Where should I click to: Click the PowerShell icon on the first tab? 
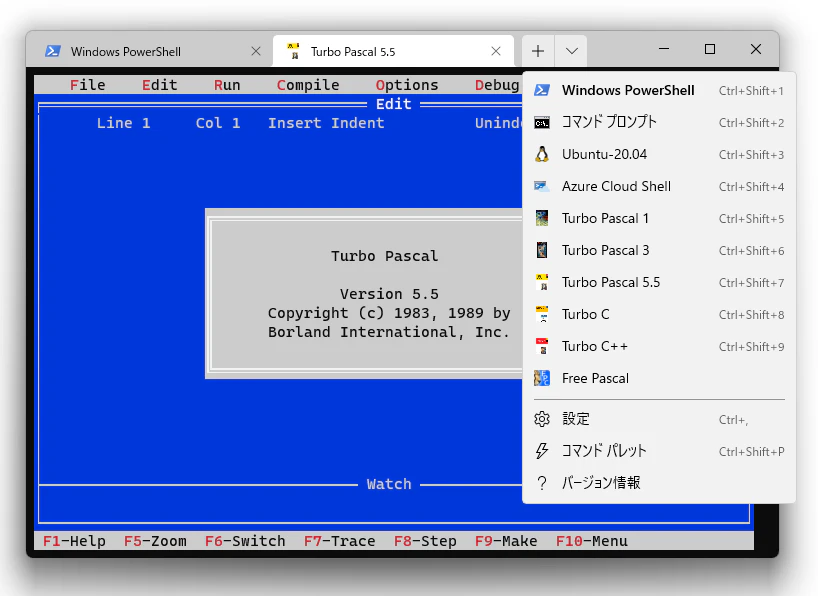point(52,51)
